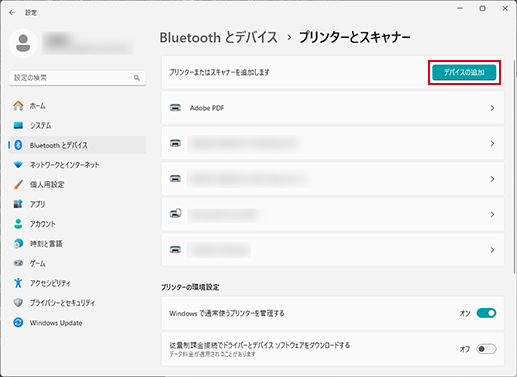Screen dimensions: 517x377
Task: Open ネットワークとインターネット settings
Action: (77, 165)
